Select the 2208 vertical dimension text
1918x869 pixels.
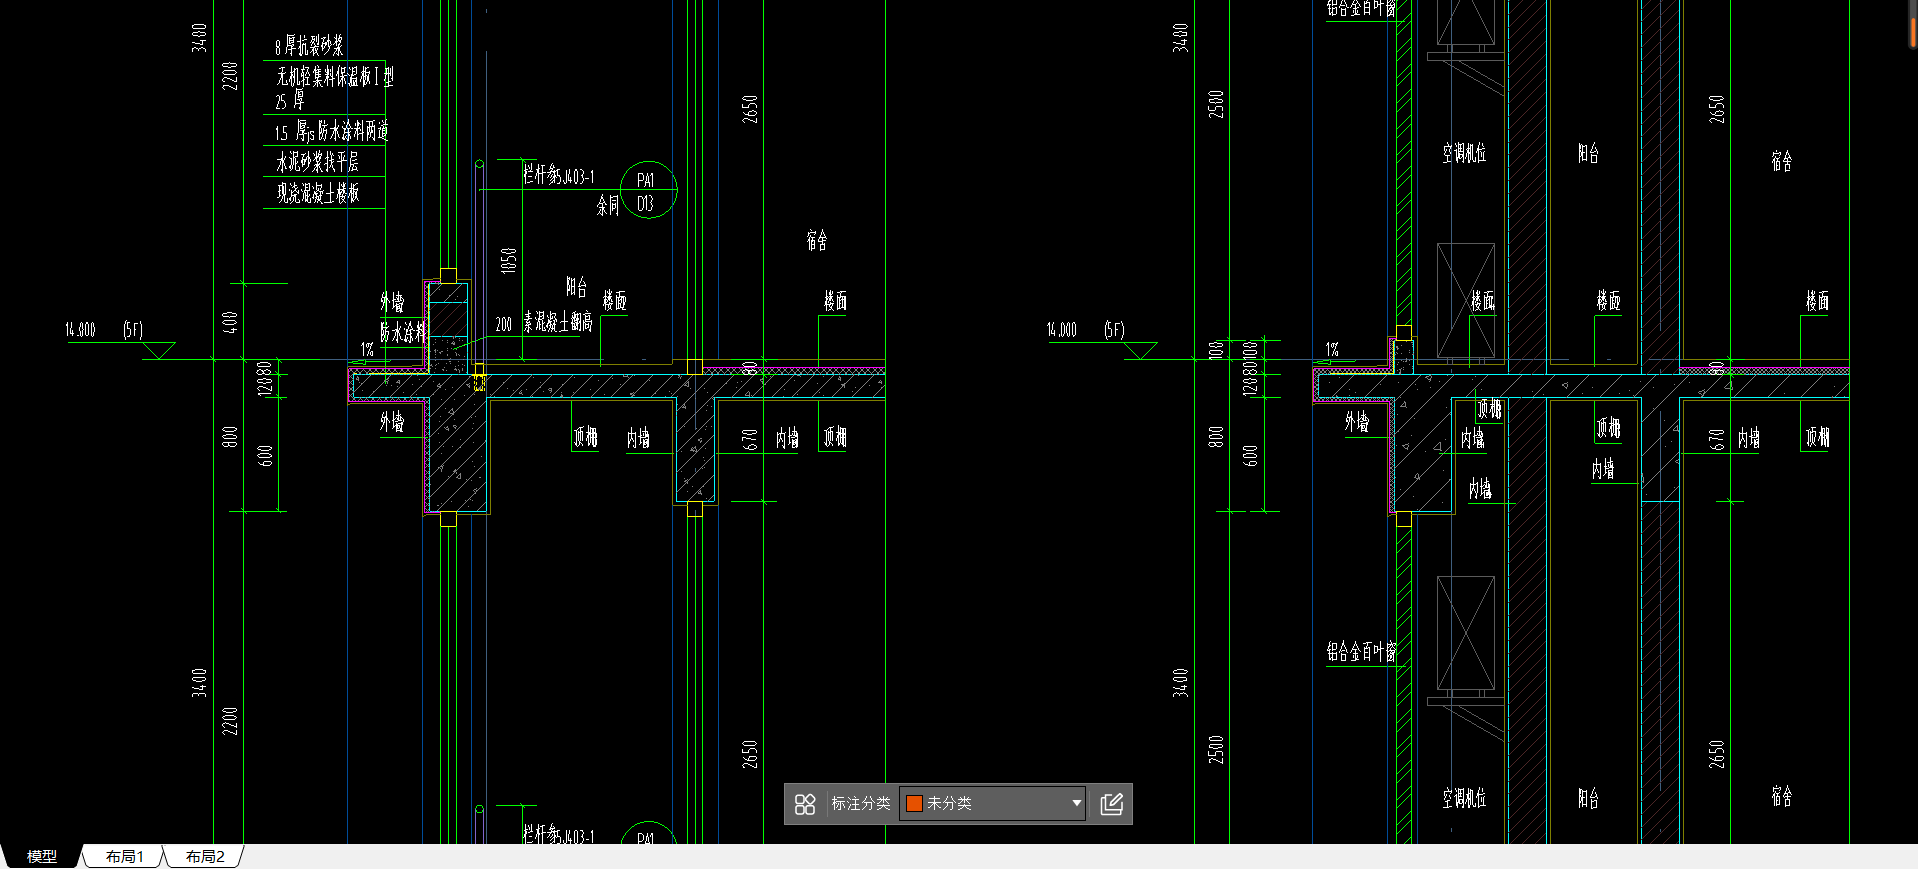231,76
